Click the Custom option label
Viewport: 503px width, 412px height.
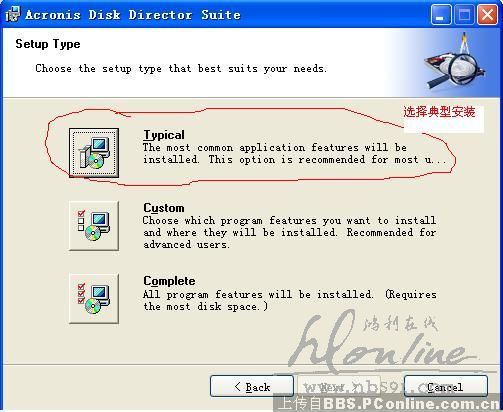[164, 208]
